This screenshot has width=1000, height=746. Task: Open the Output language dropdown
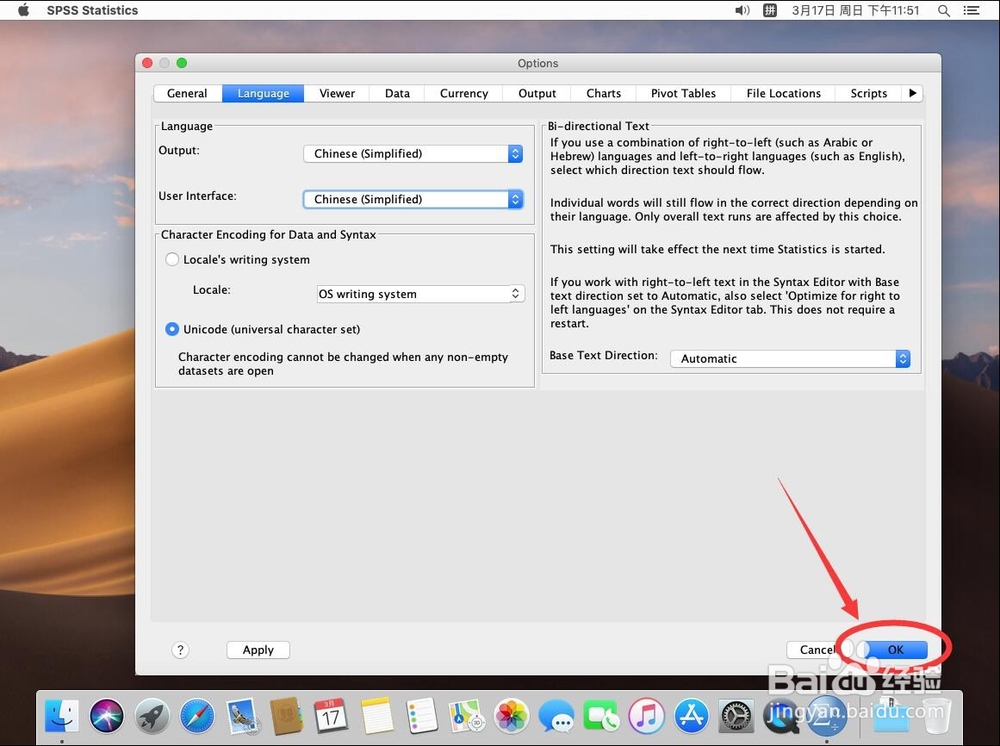tap(413, 154)
